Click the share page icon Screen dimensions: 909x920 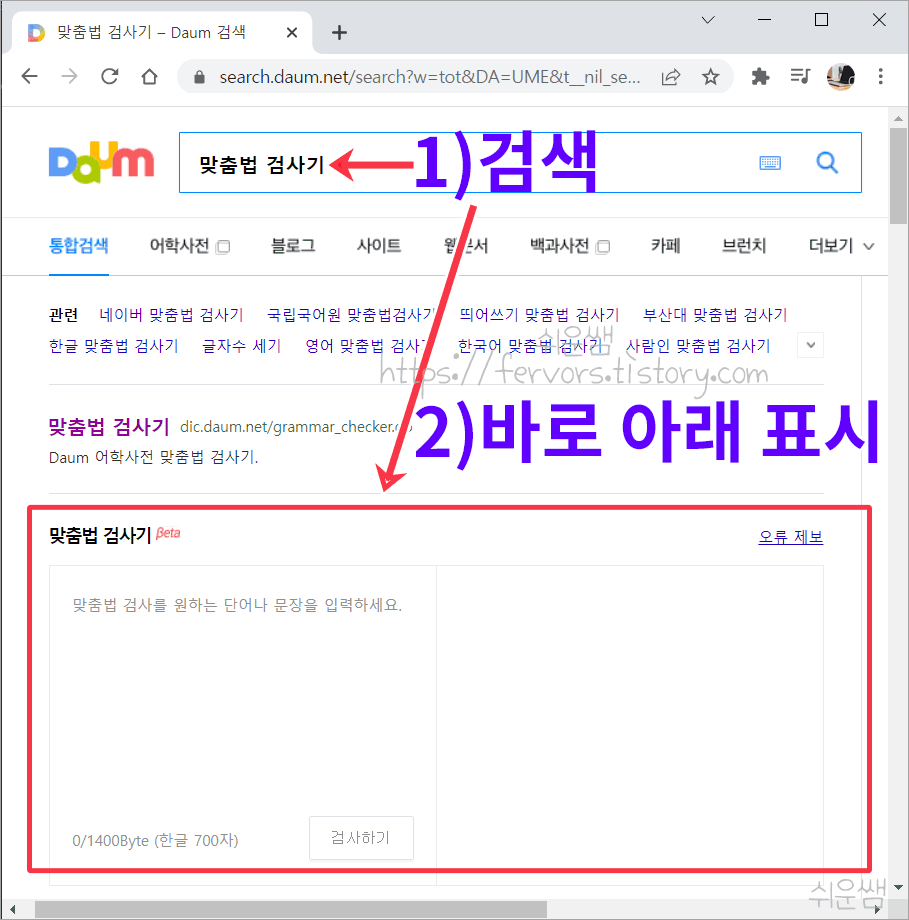coord(671,77)
